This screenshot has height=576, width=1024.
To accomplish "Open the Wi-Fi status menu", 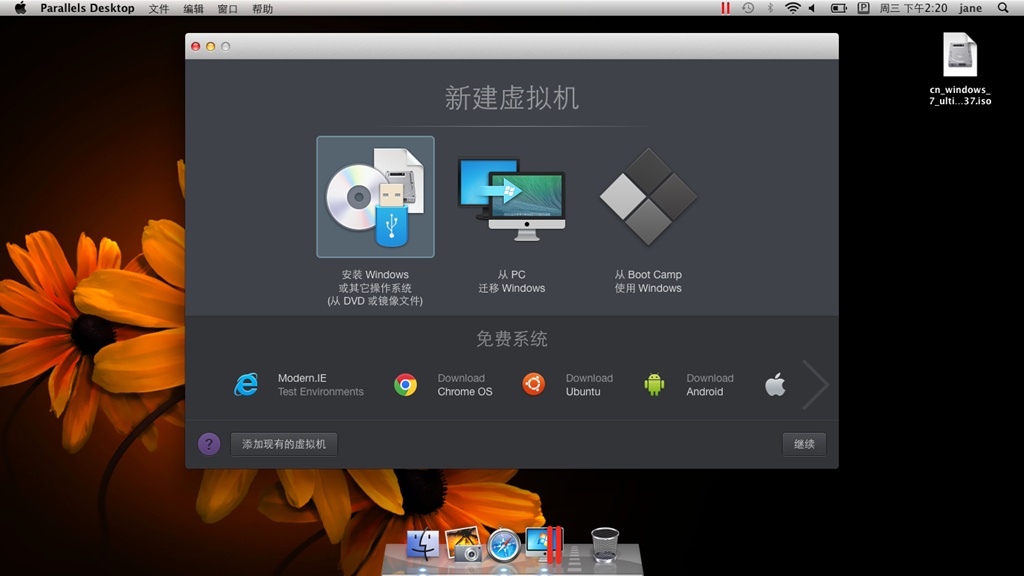I will [x=793, y=8].
